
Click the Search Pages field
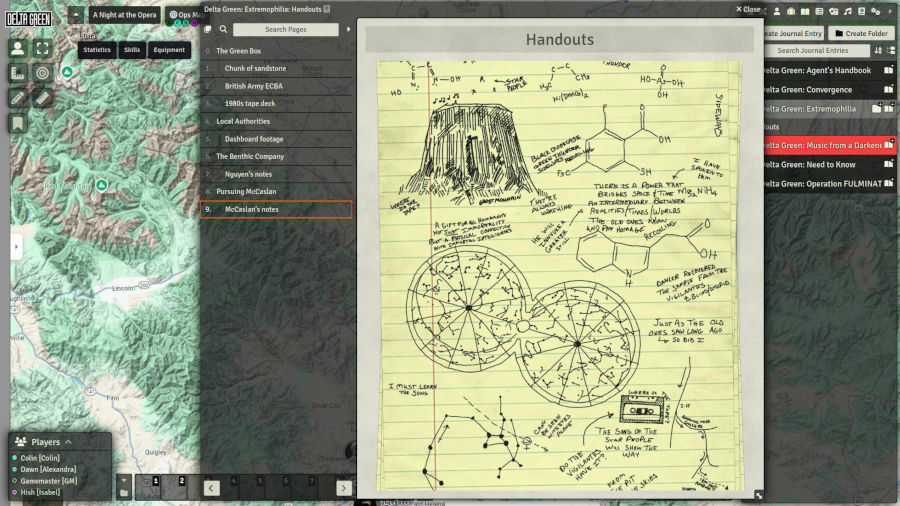[x=286, y=29]
